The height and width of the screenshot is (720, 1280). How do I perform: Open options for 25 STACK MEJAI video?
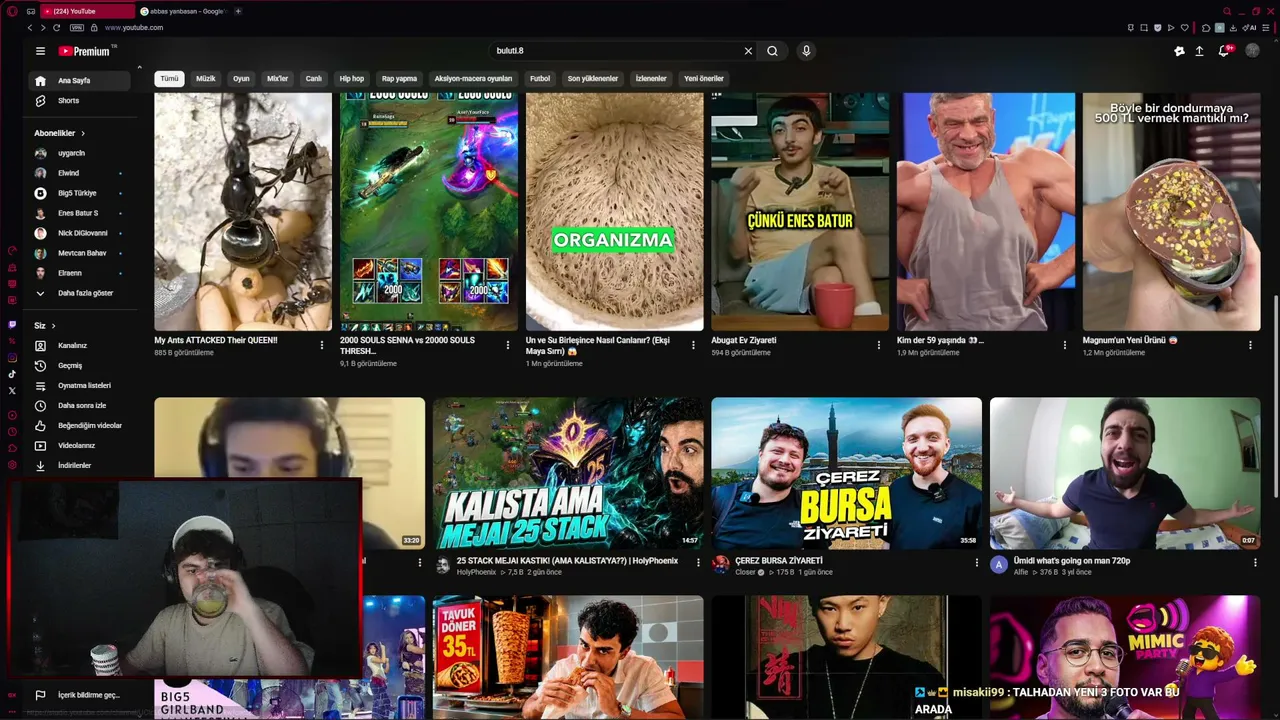[698, 563]
